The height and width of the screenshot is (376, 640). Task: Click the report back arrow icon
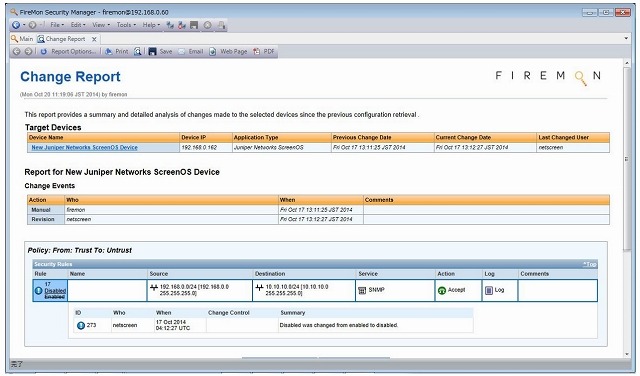[x=16, y=51]
